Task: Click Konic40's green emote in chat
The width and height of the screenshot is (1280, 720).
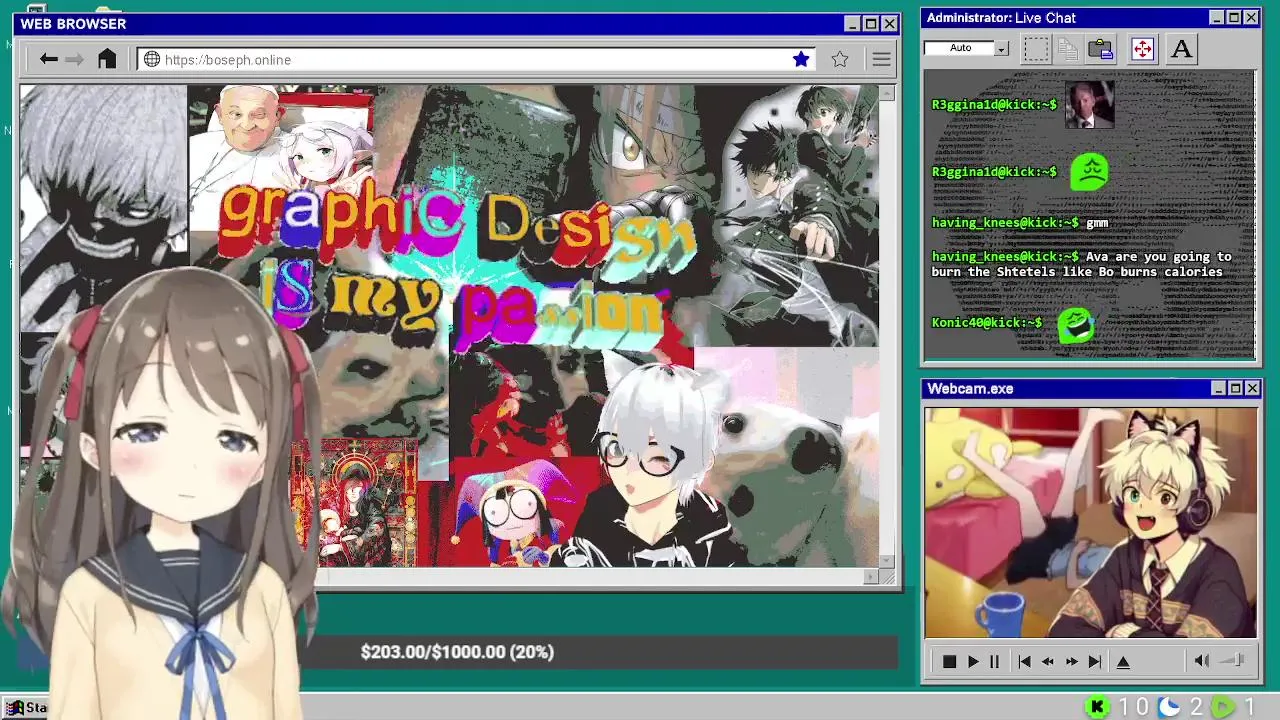Action: pyautogui.click(x=1076, y=324)
